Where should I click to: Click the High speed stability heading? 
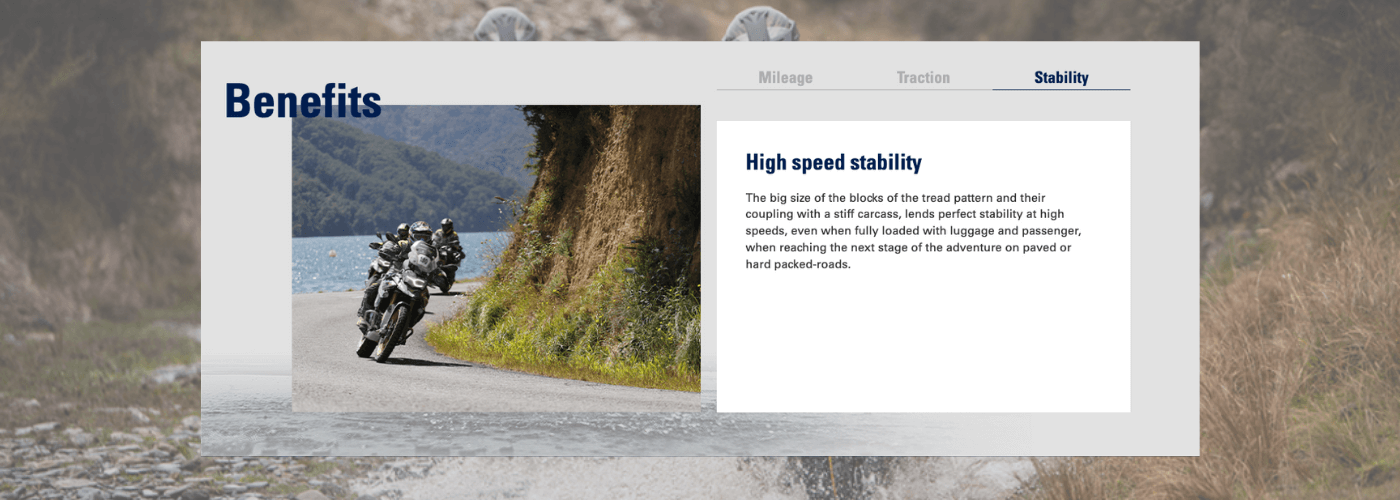click(833, 163)
